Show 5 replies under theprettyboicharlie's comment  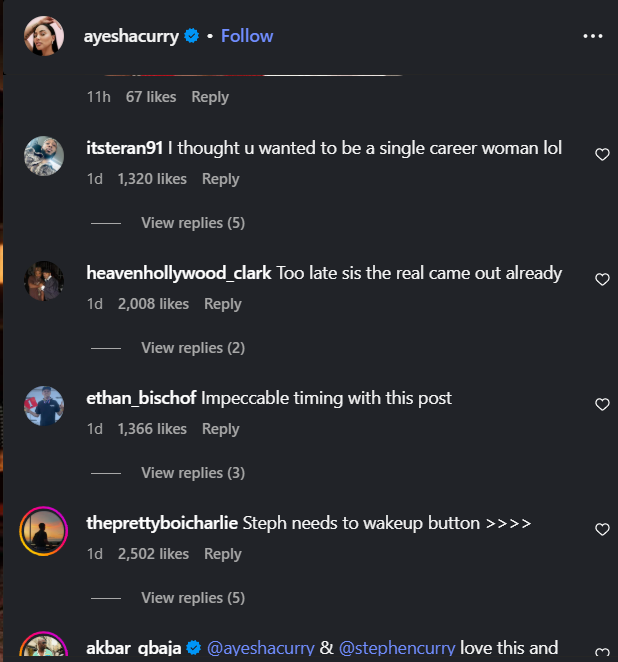point(193,598)
